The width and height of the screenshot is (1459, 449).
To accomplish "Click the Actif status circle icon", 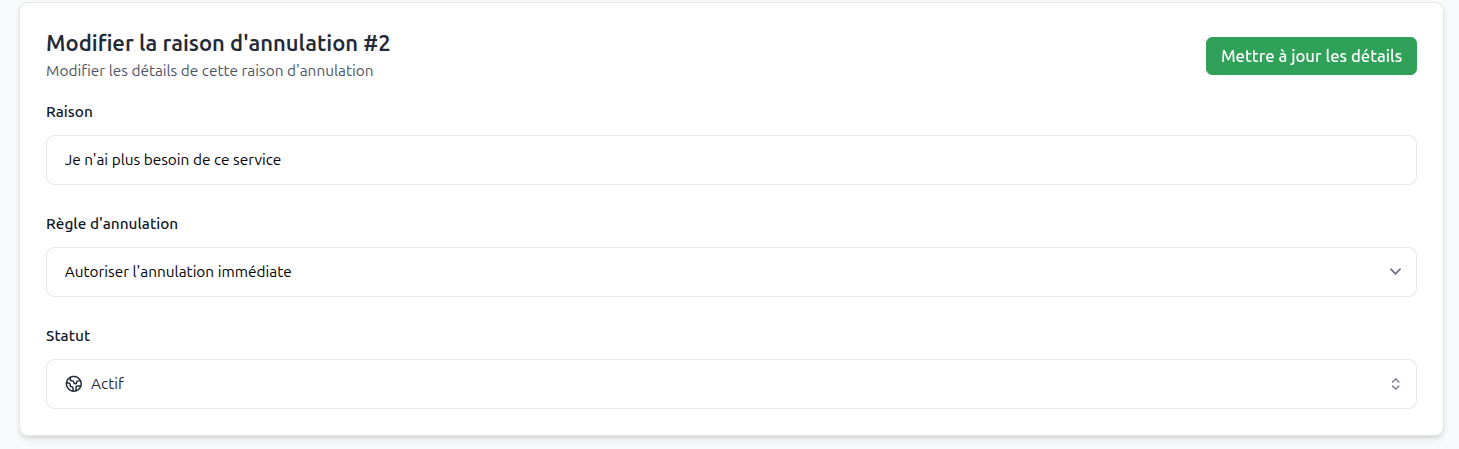I will click(73, 384).
